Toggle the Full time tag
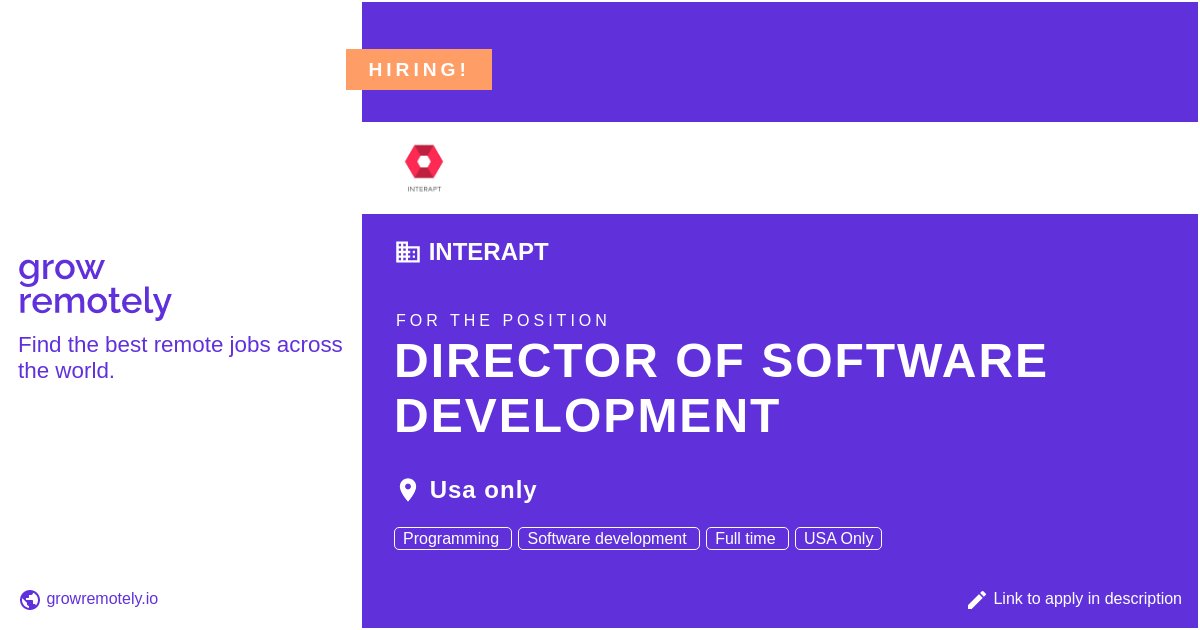The width and height of the screenshot is (1200, 630). tap(746, 538)
